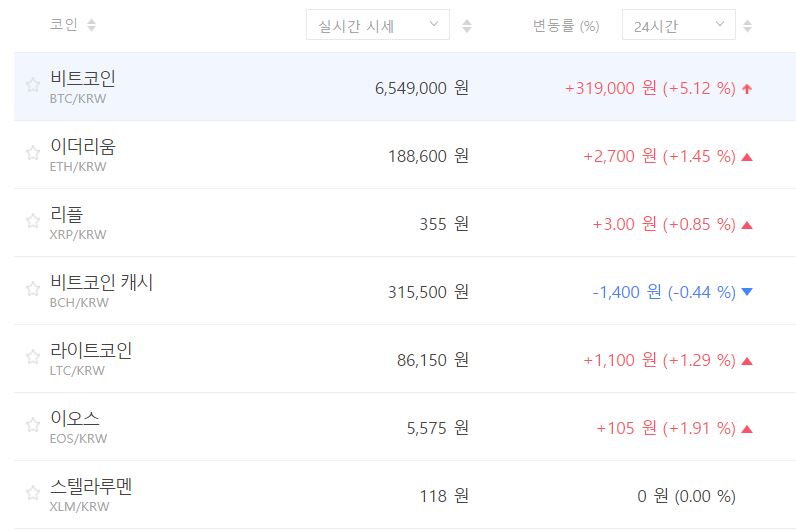Image resolution: width=796 pixels, height=532 pixels.
Task: Click the Bitcoin up arrow indicator
Action: (x=747, y=88)
